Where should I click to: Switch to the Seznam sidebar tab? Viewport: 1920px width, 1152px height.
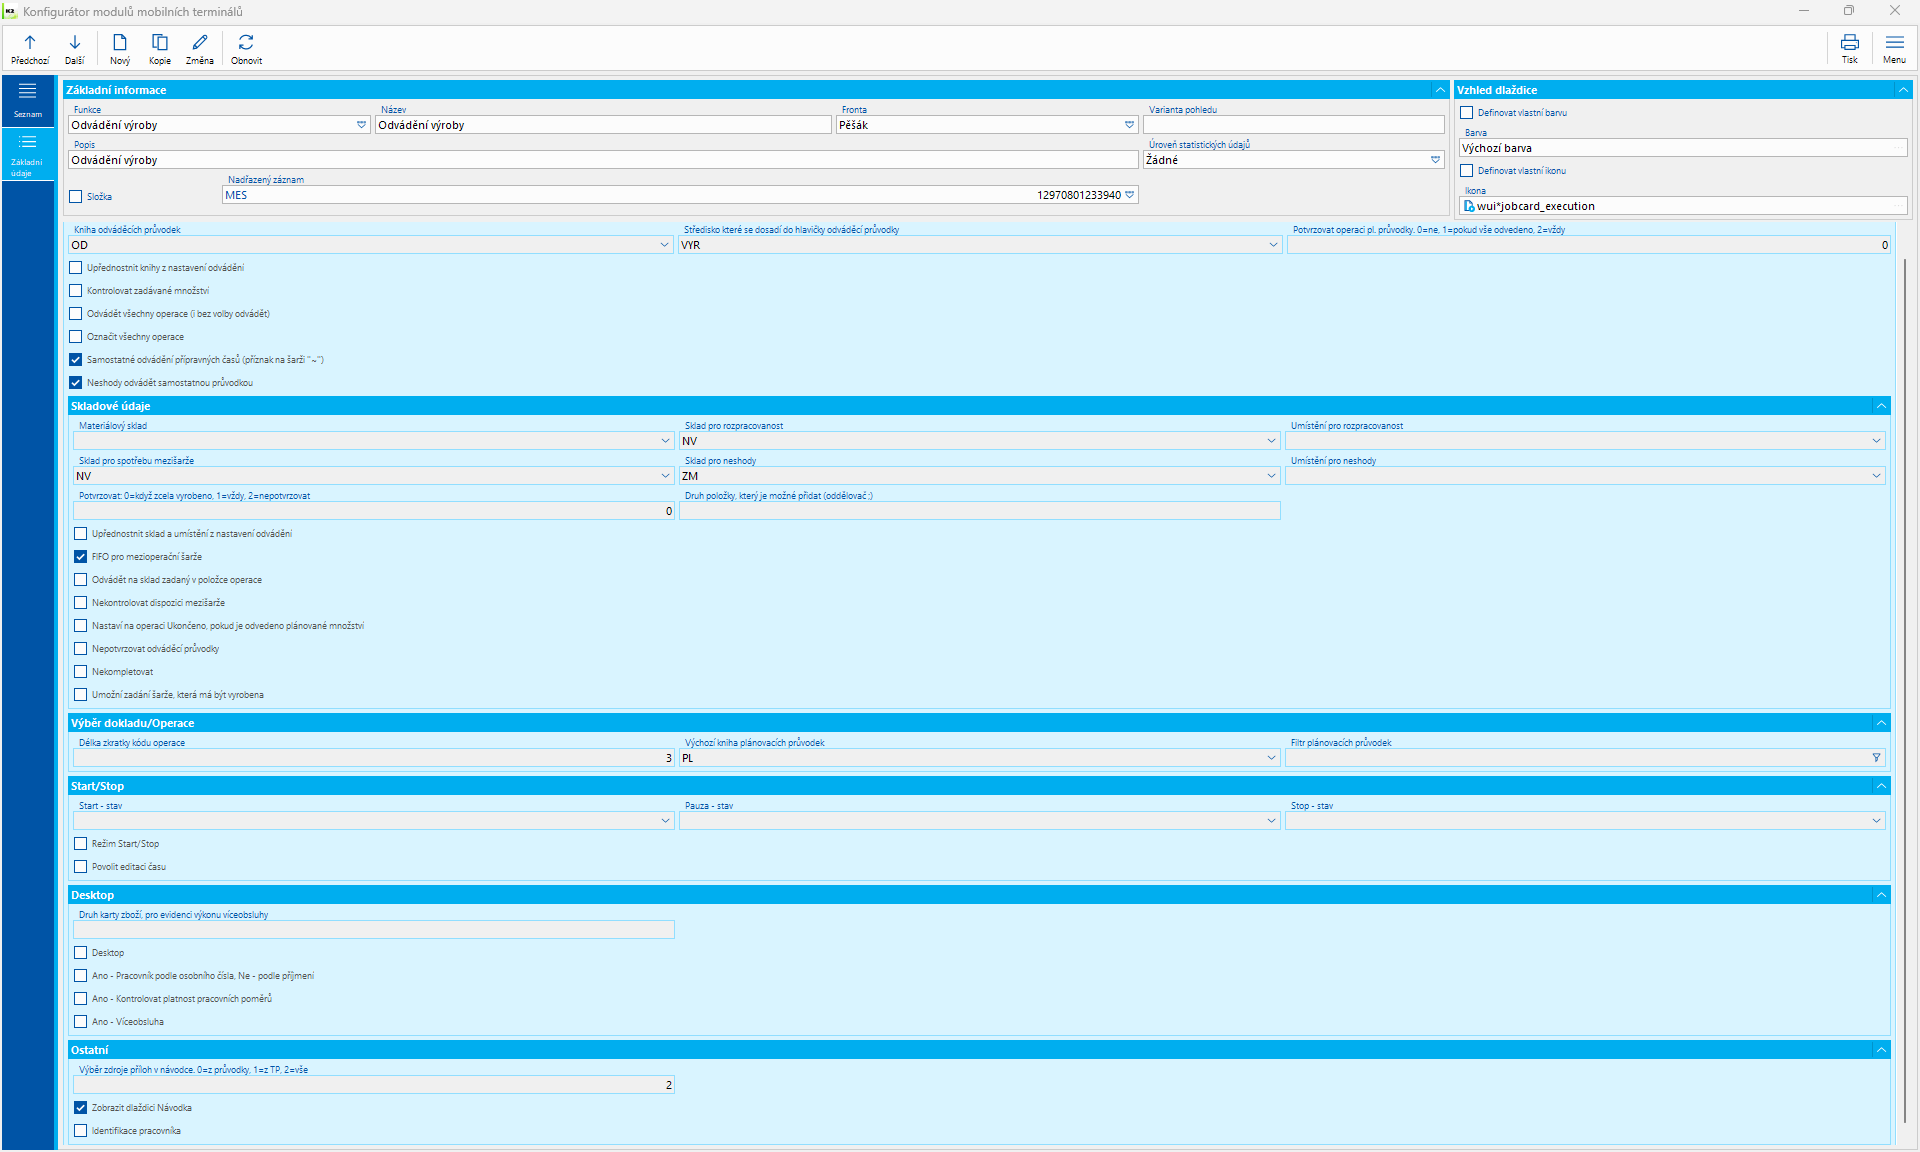(28, 100)
